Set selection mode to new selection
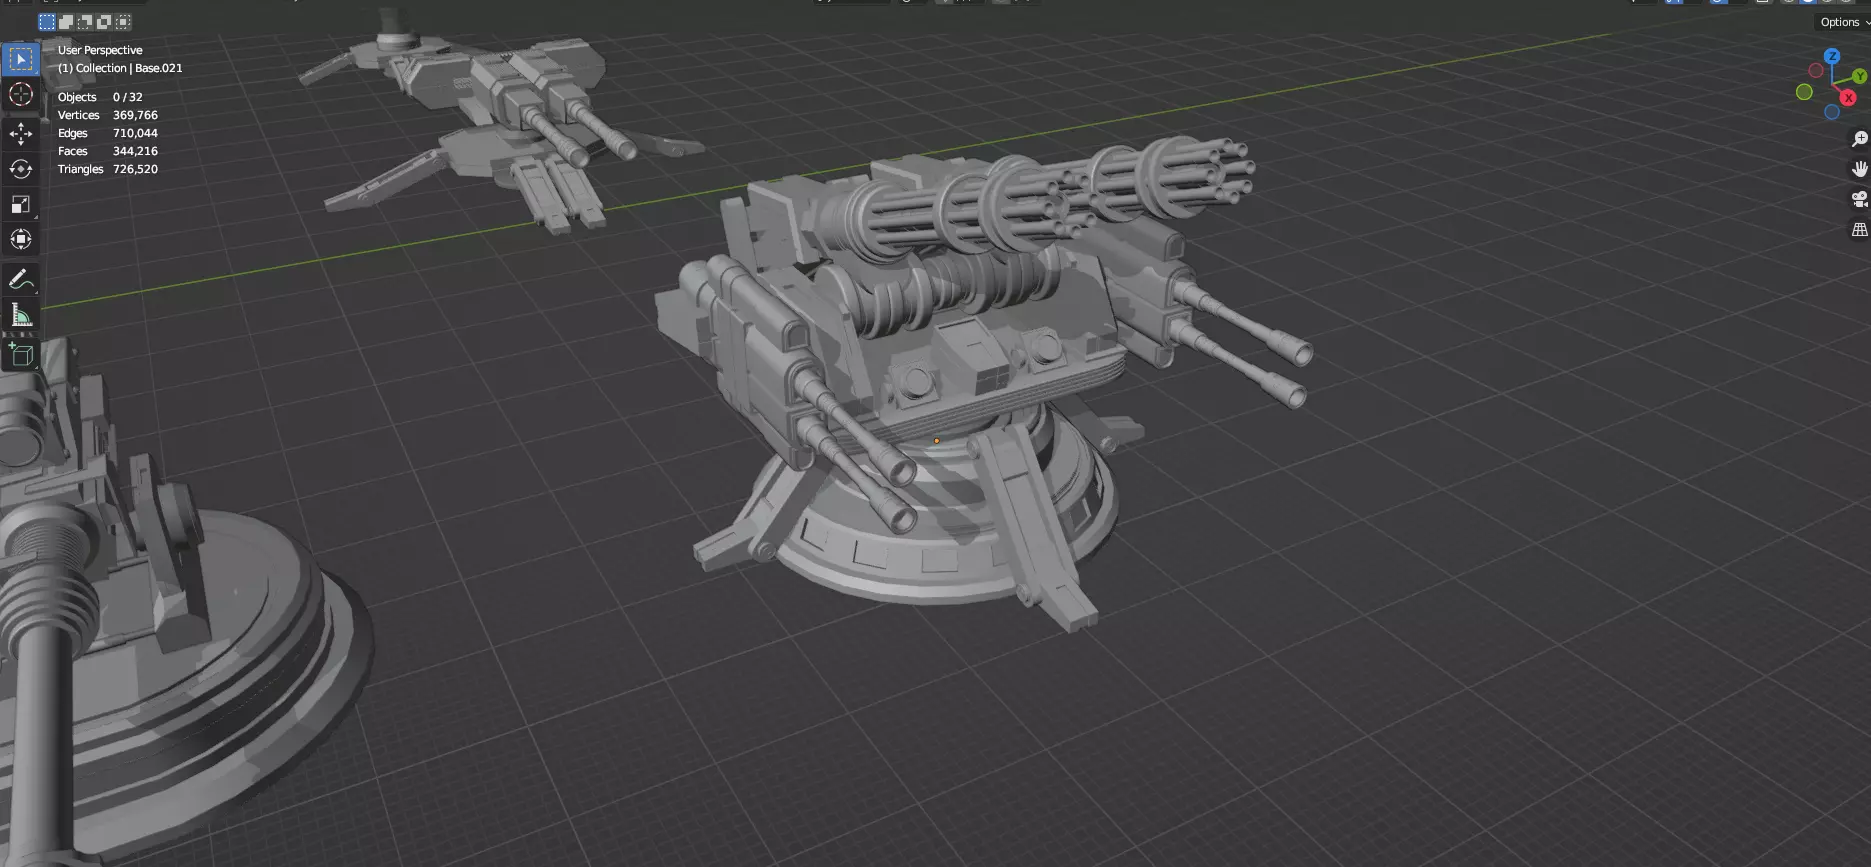Viewport: 1871px width, 867px height. [x=47, y=22]
